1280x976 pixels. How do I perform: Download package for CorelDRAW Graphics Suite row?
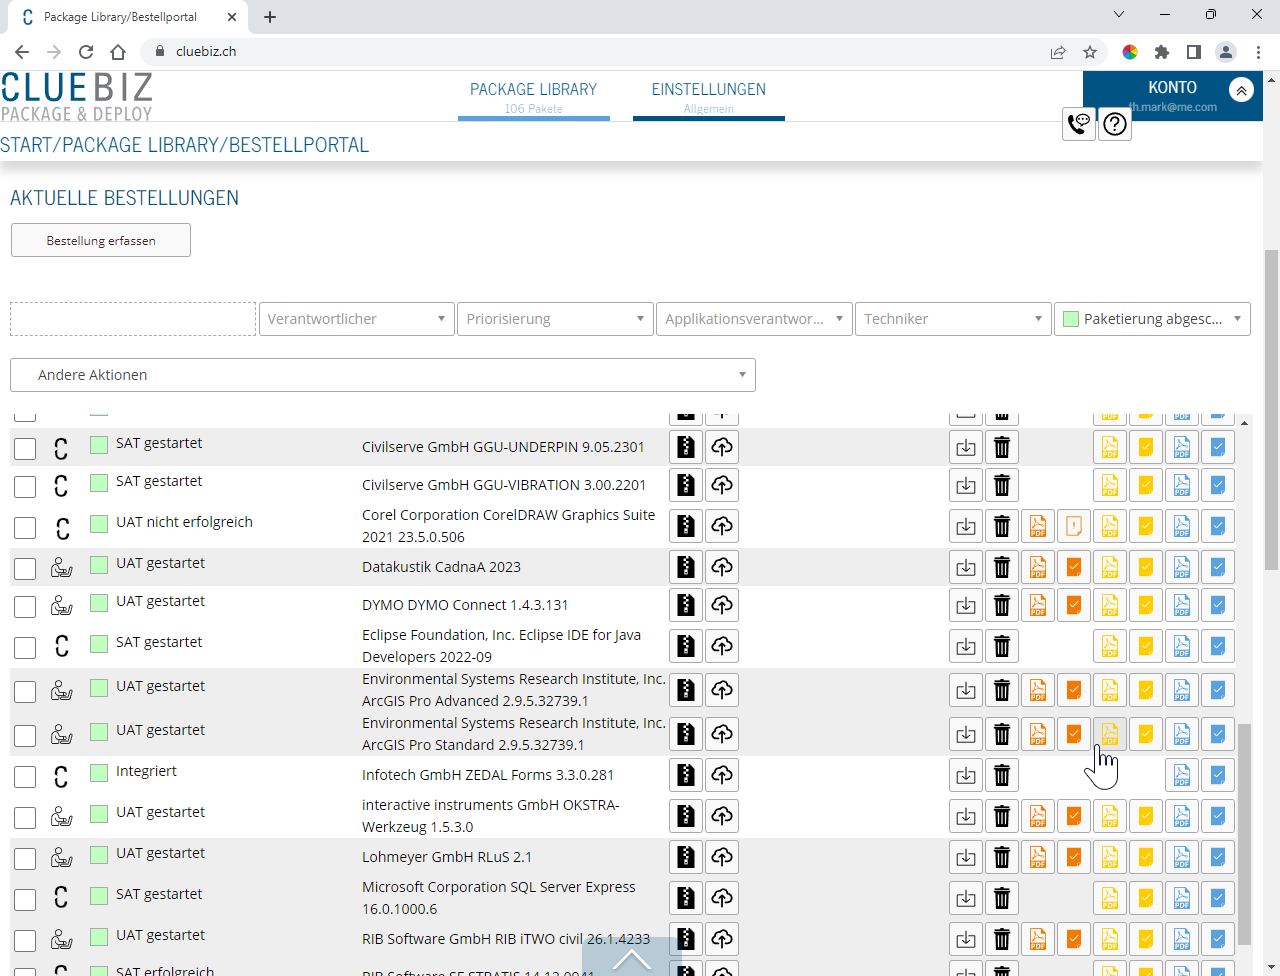966,526
